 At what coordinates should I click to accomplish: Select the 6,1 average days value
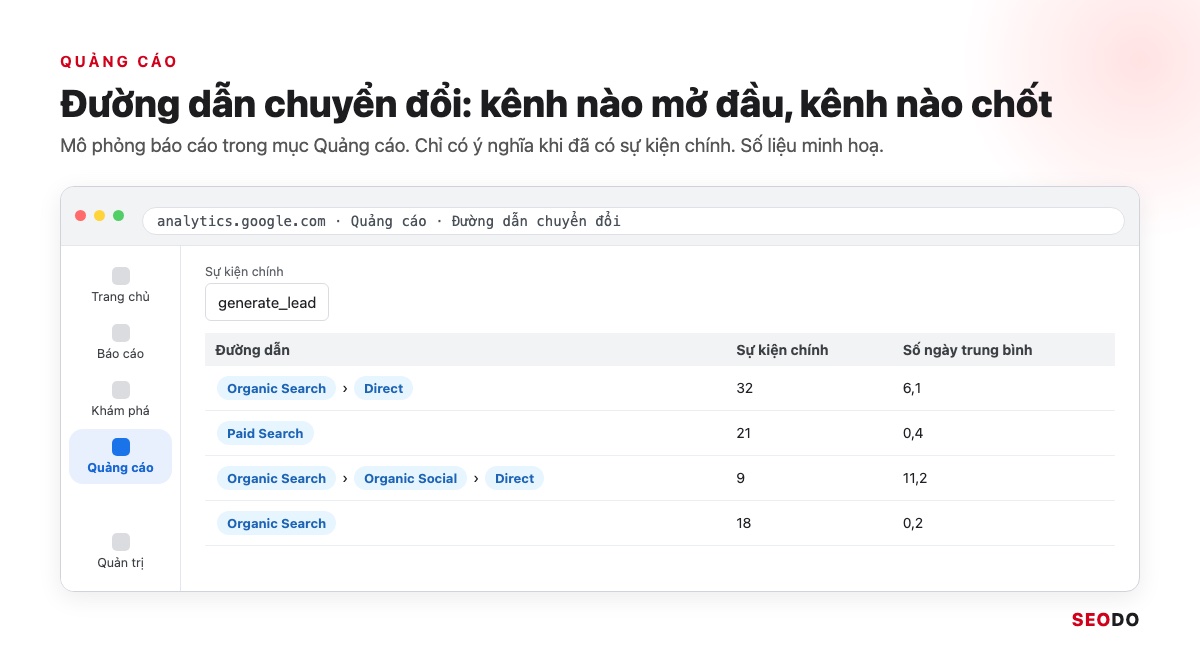[911, 388]
